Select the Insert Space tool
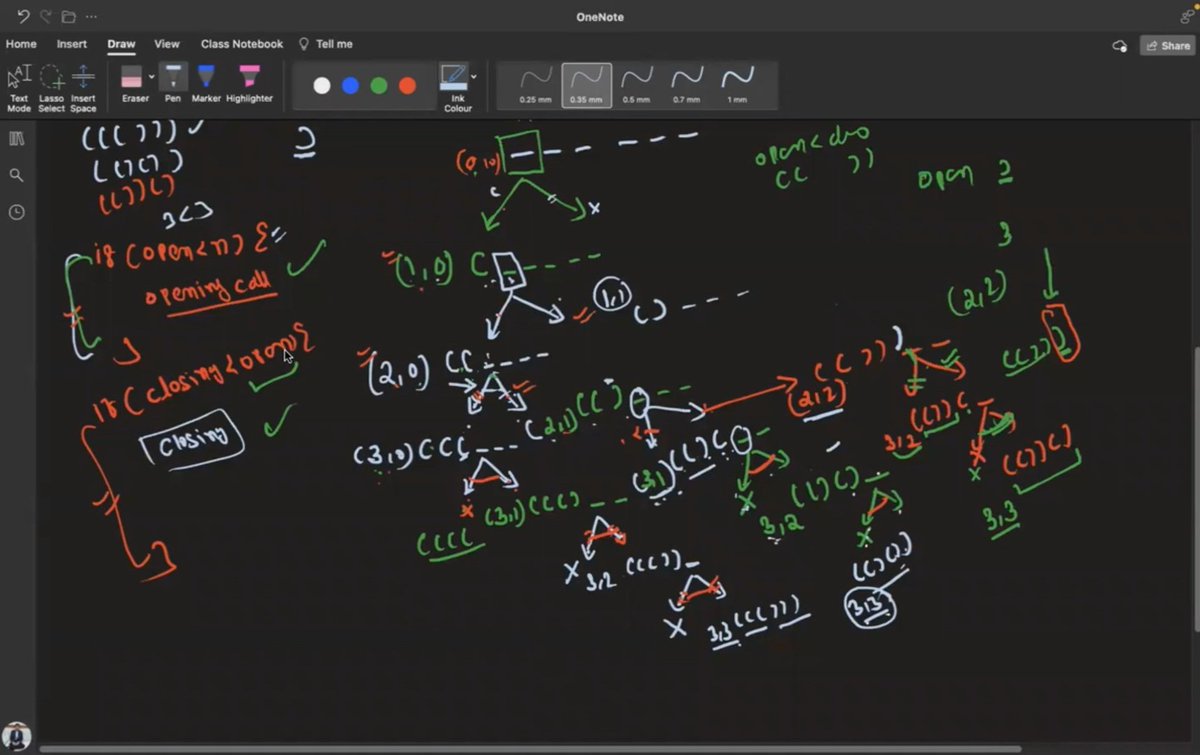The width and height of the screenshot is (1200, 755). coord(83,88)
